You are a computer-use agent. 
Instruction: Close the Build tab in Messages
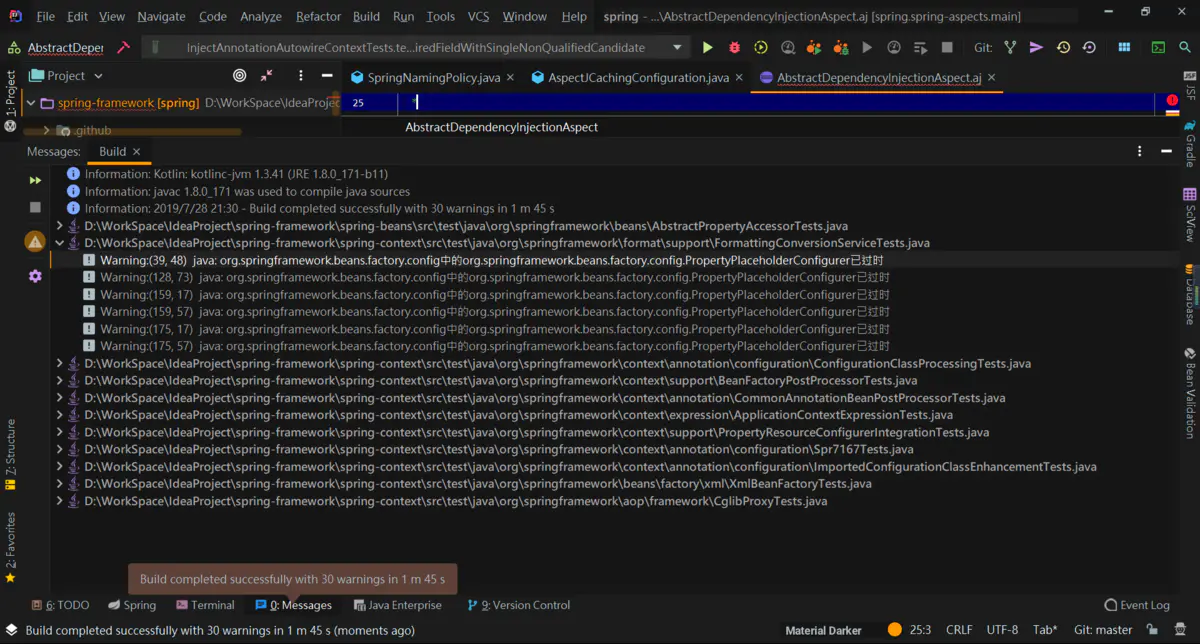coord(137,152)
